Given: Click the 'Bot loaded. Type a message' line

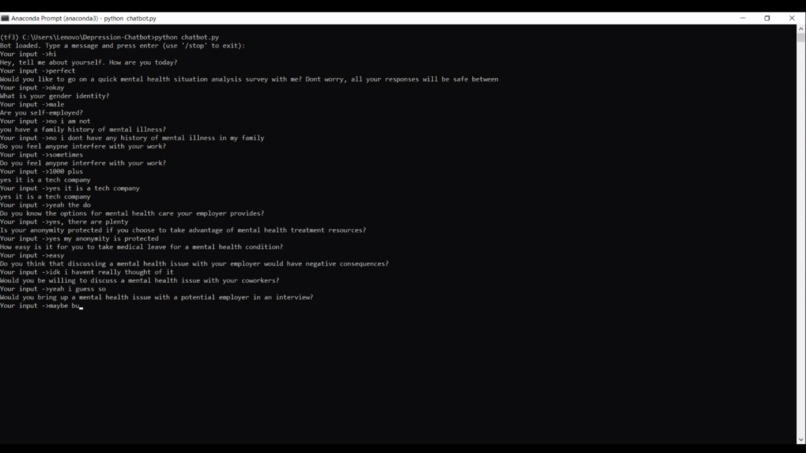Looking at the screenshot, I should (123, 46).
